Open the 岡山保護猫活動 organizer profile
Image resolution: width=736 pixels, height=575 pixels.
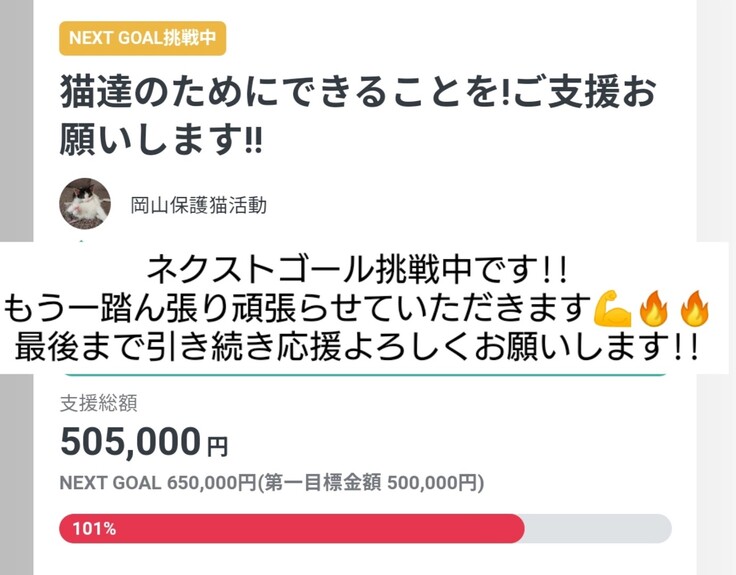pyautogui.click(x=198, y=206)
